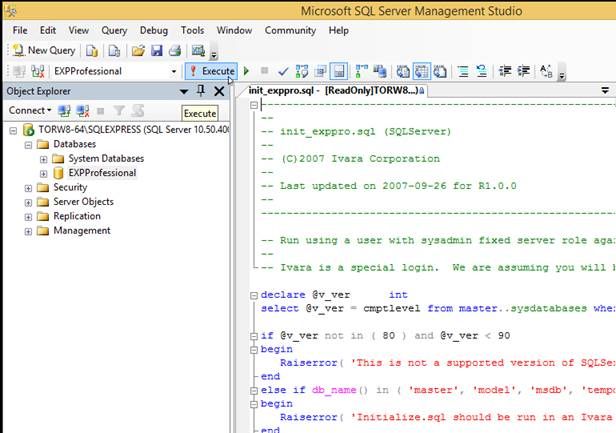Click the Database Engine Query icon
The width and height of the screenshot is (616, 433).
tap(92, 51)
